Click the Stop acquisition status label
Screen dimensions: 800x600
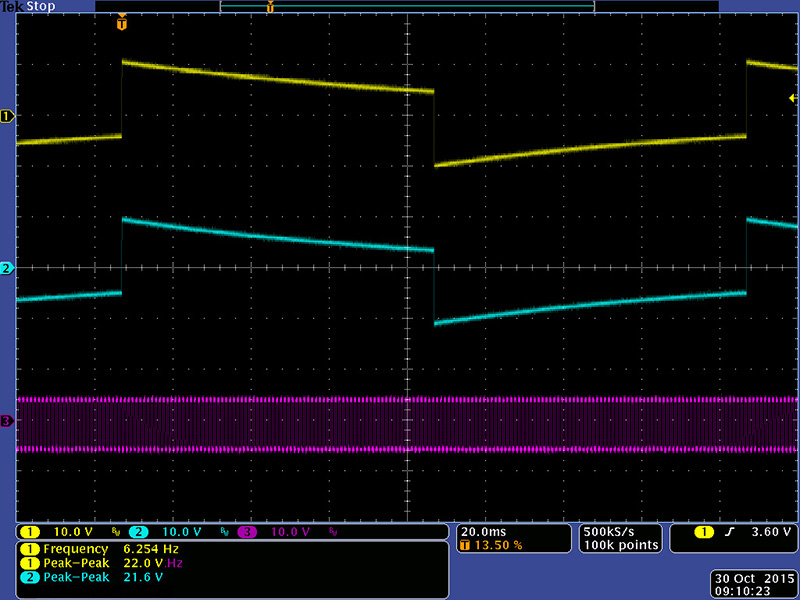tap(40, 6)
